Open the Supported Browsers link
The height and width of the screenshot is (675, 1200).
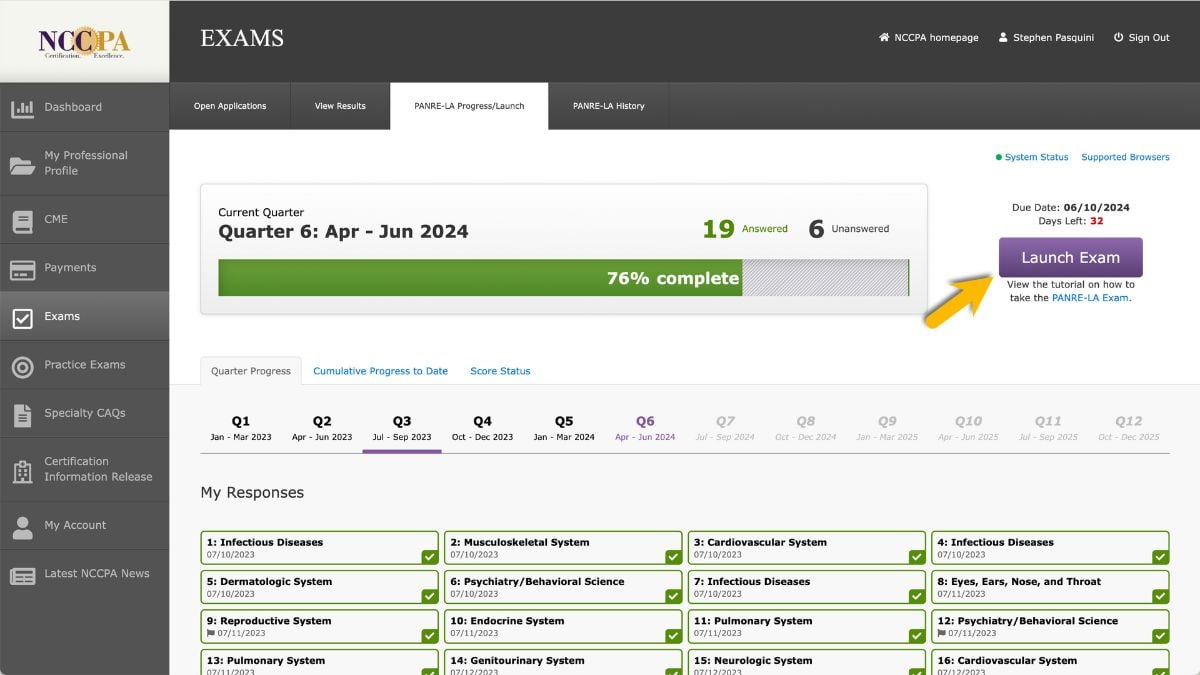click(1125, 157)
